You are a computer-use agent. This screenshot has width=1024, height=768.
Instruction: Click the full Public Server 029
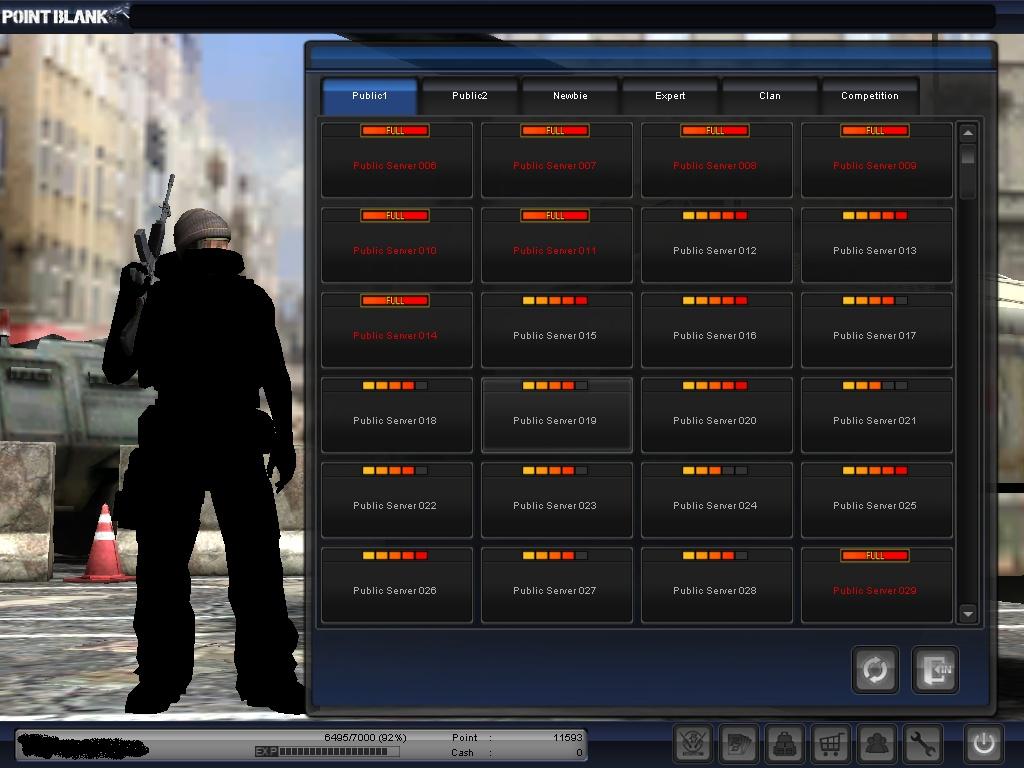tap(876, 584)
